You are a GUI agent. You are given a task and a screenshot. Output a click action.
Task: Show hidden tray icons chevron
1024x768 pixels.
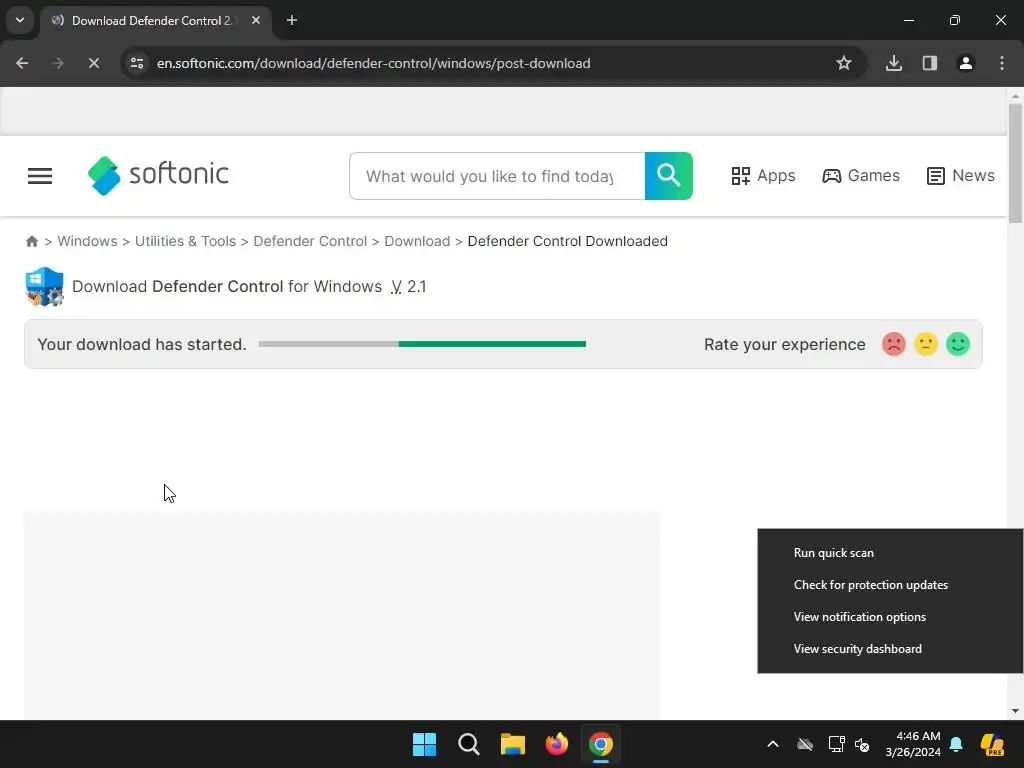click(x=773, y=744)
